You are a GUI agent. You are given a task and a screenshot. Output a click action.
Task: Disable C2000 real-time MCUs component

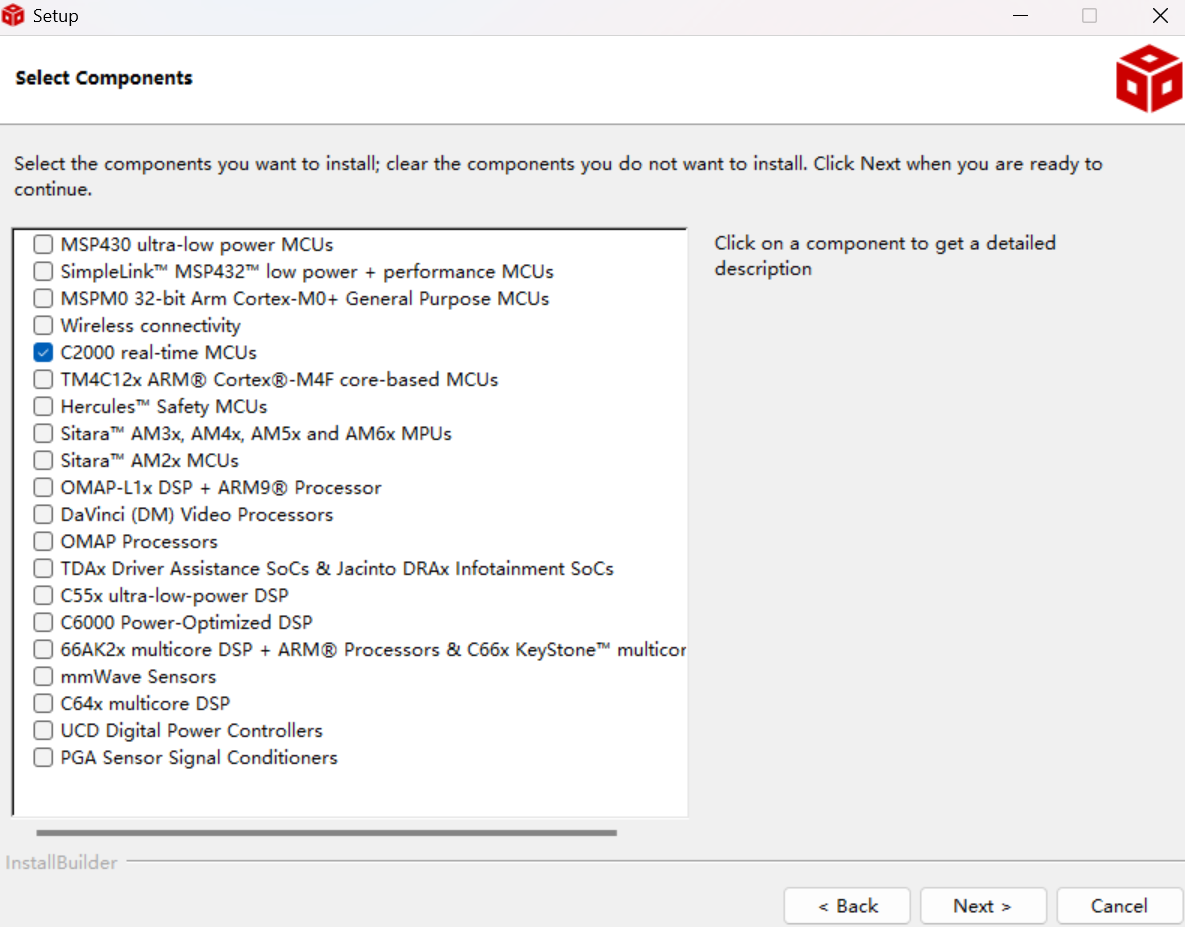pos(43,352)
